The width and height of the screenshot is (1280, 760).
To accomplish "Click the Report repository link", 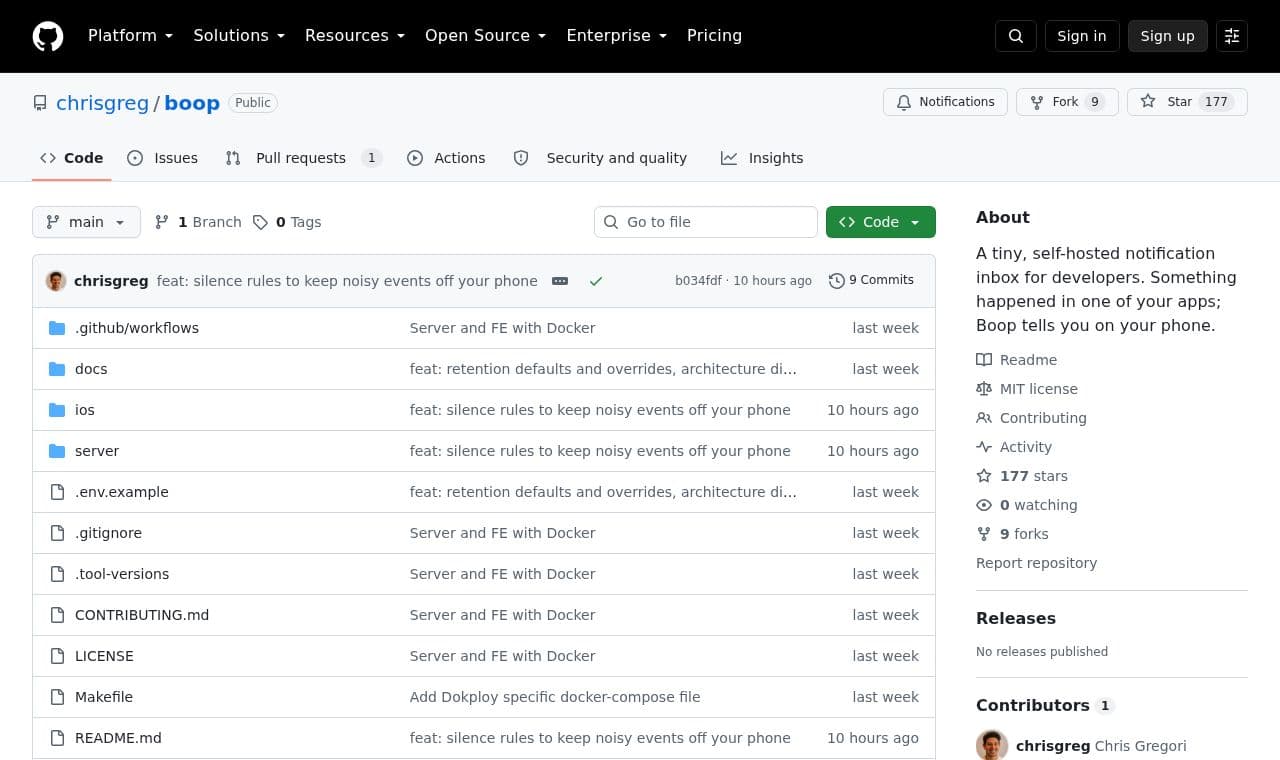I will [x=1036, y=563].
